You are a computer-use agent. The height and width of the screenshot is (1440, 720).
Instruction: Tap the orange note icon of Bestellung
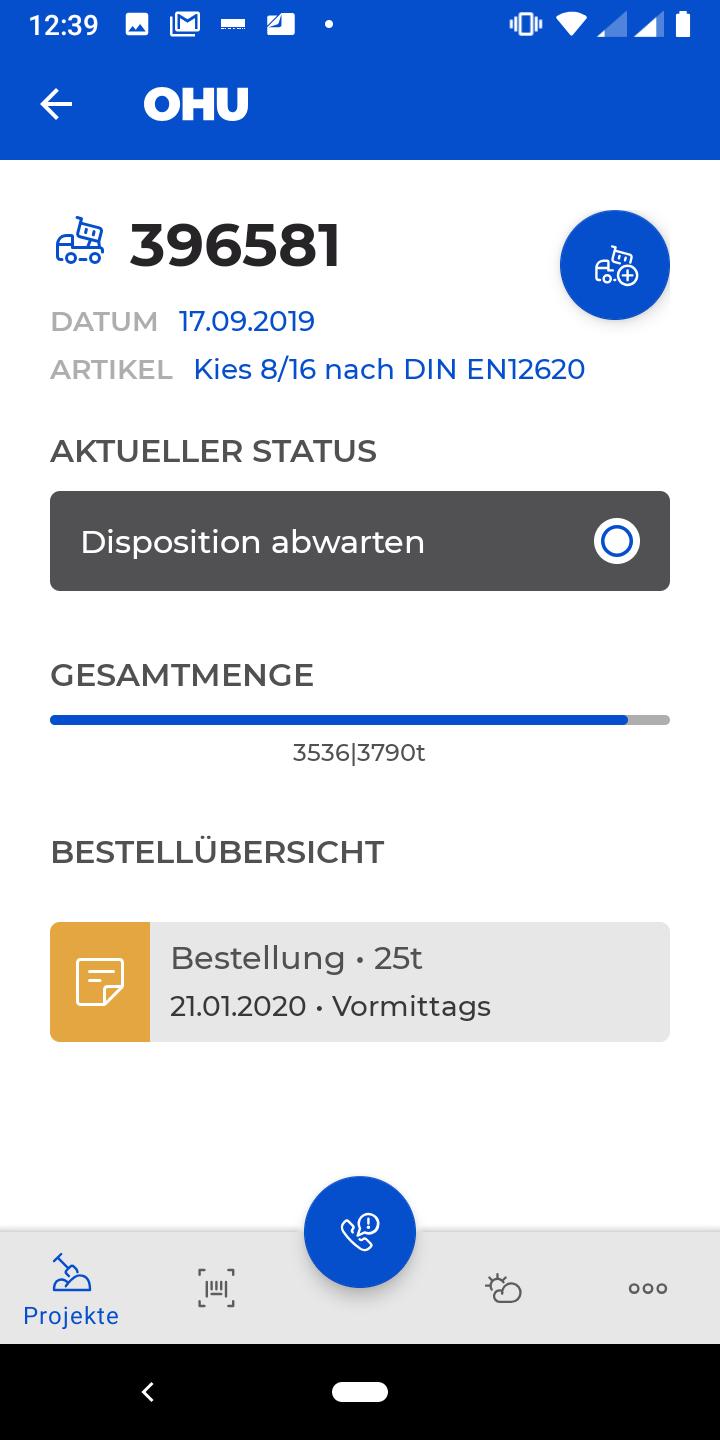[x=100, y=982]
